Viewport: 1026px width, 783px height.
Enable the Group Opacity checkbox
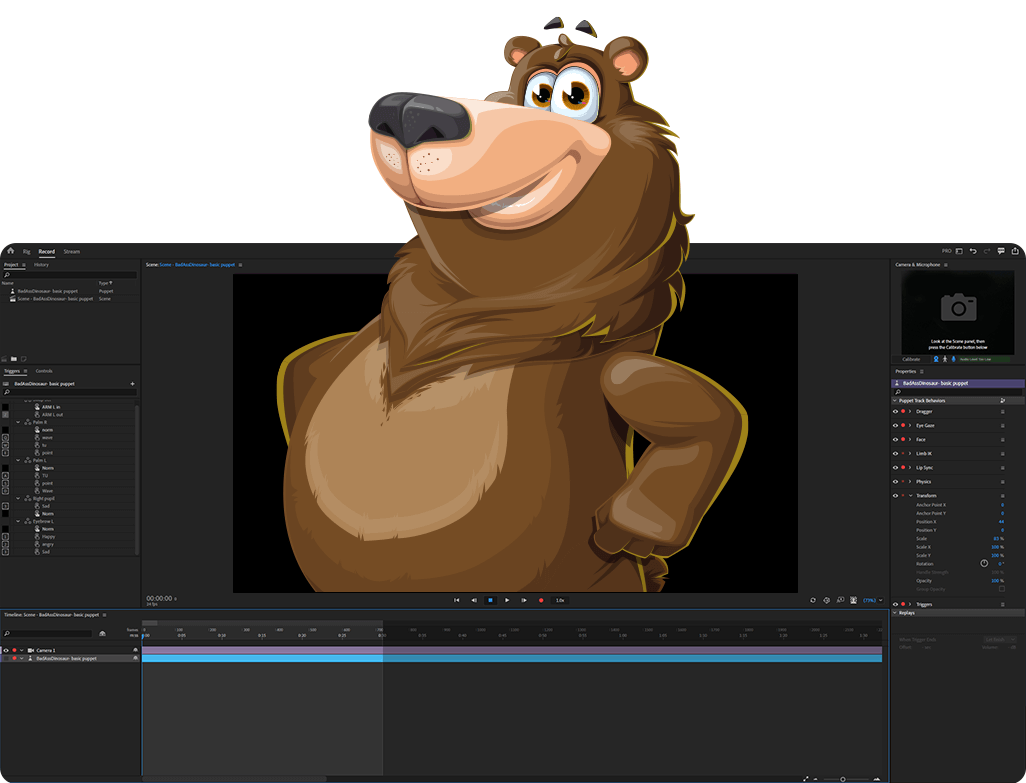coord(1002,589)
